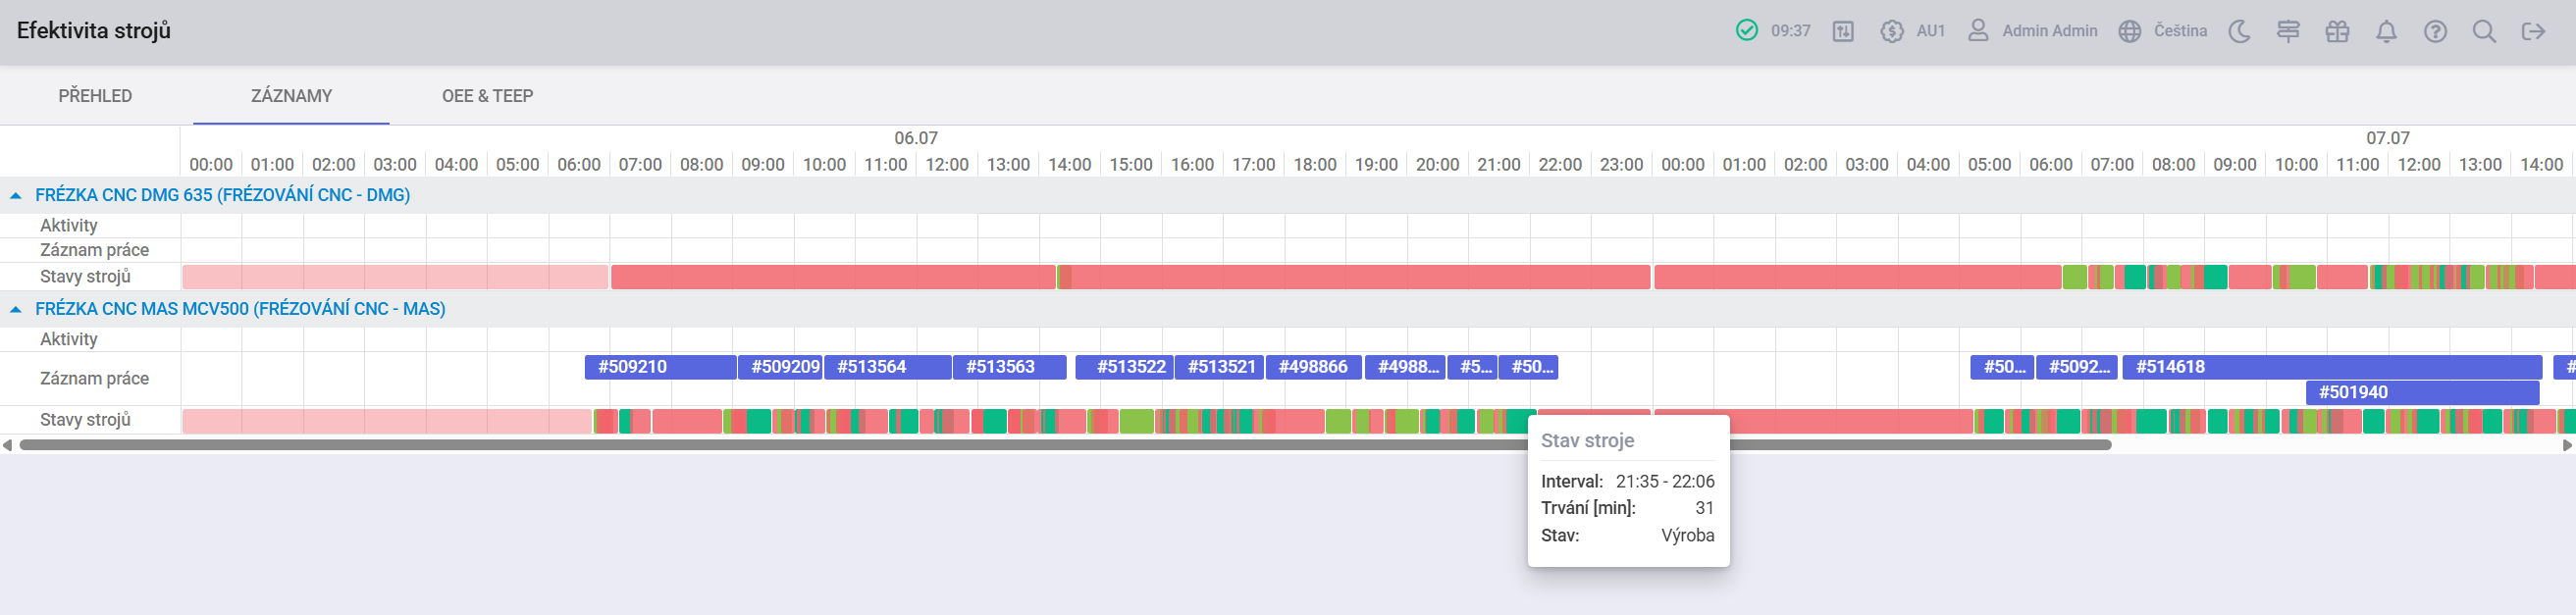Open the gift box news icon
The width and height of the screenshot is (2576, 615).
click(2337, 31)
